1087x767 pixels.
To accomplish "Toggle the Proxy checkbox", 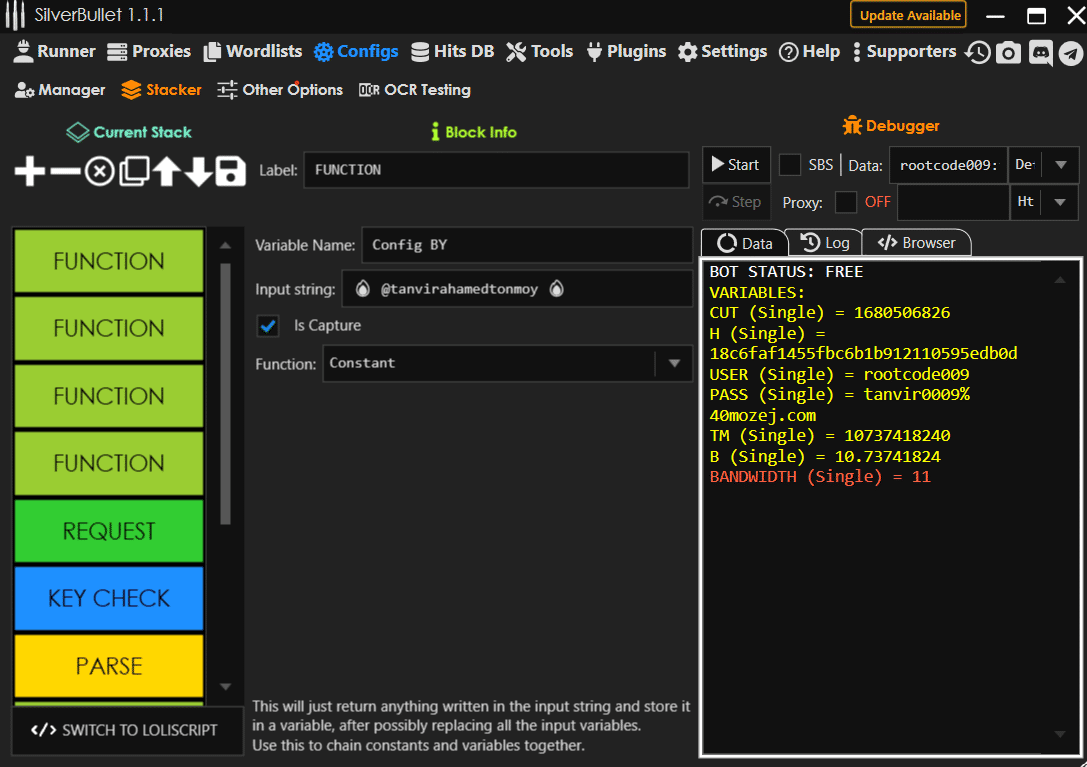I will tap(846, 202).
